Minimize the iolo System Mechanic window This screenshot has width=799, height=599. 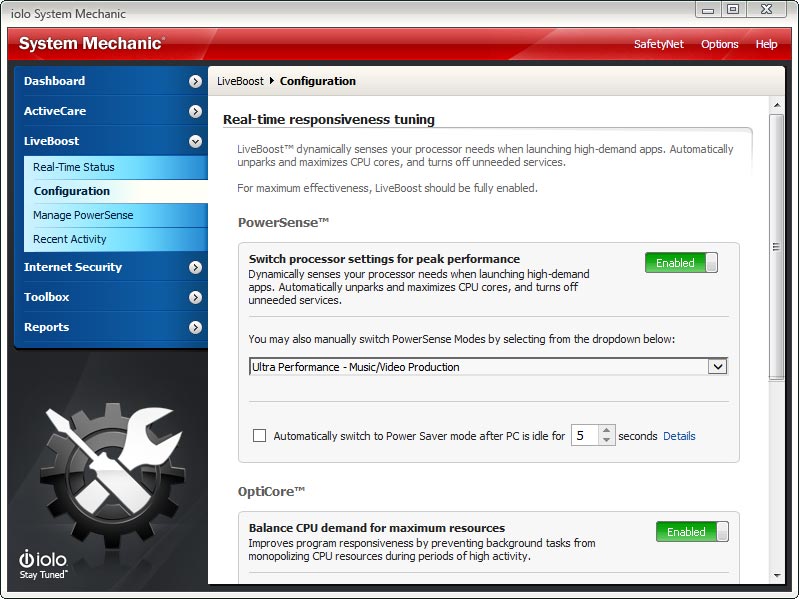(x=708, y=10)
